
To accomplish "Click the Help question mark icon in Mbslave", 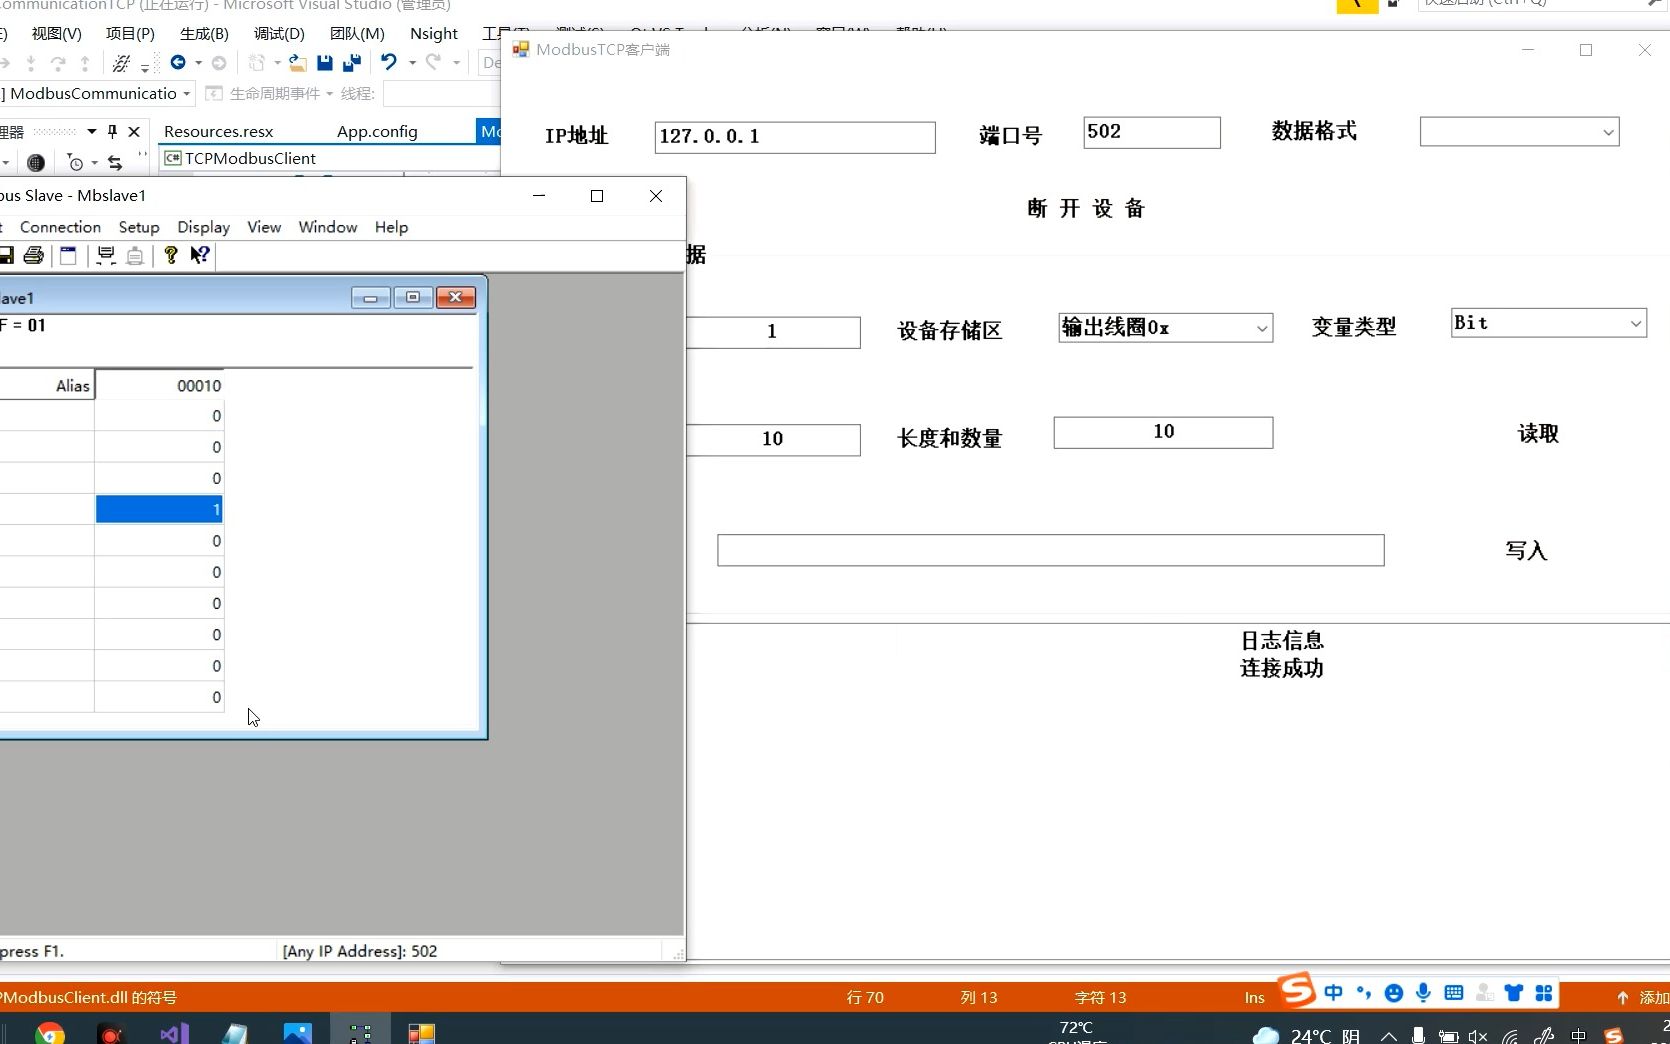I will [170, 256].
